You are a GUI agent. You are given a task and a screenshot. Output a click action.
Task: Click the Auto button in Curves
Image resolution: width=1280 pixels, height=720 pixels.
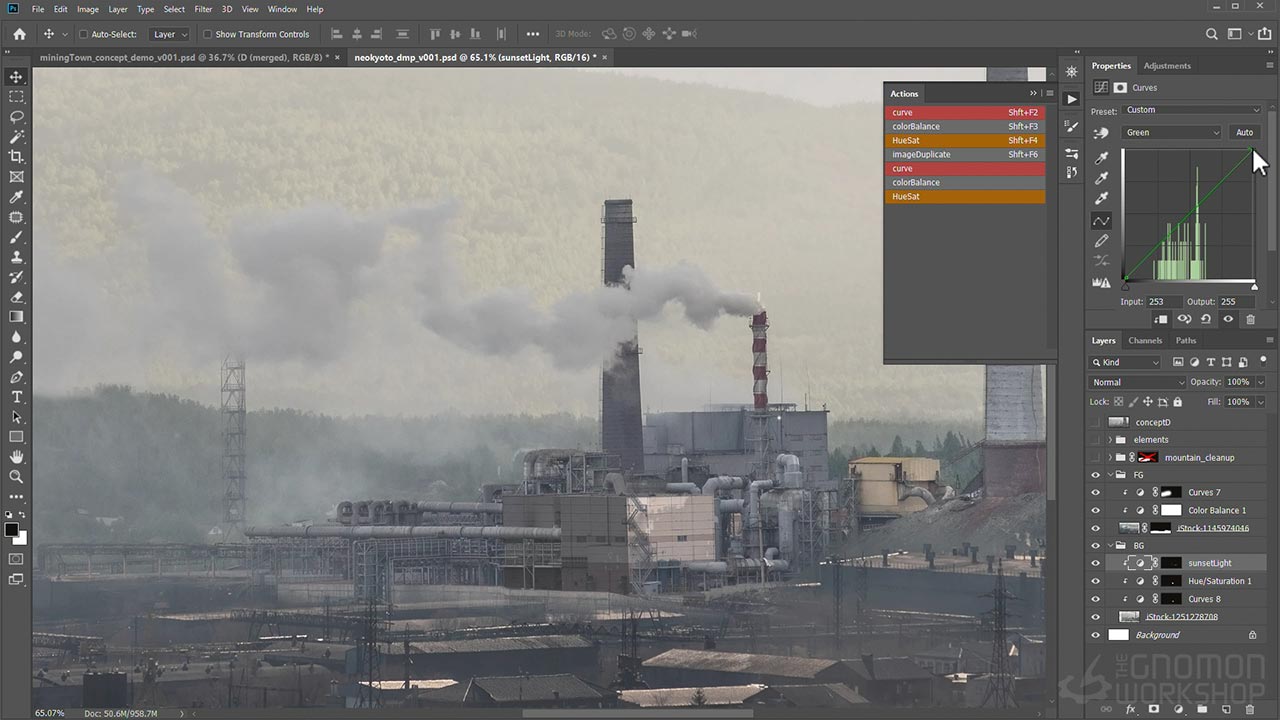pyautogui.click(x=1244, y=132)
